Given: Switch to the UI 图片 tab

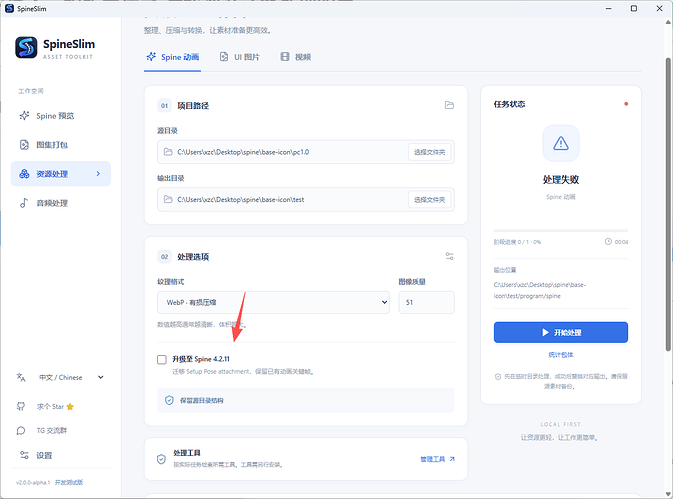Looking at the screenshot, I should [239, 57].
